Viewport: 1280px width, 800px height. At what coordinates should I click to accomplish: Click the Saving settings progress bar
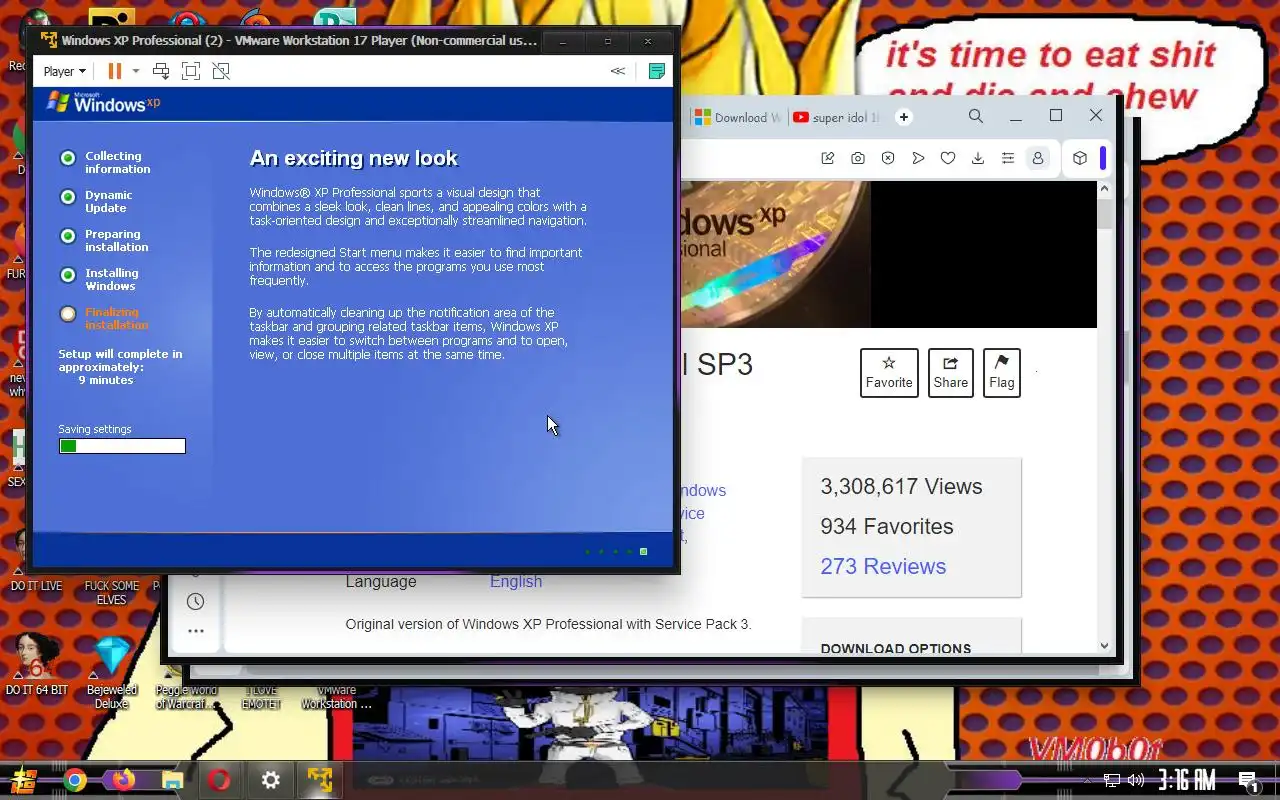click(x=122, y=446)
